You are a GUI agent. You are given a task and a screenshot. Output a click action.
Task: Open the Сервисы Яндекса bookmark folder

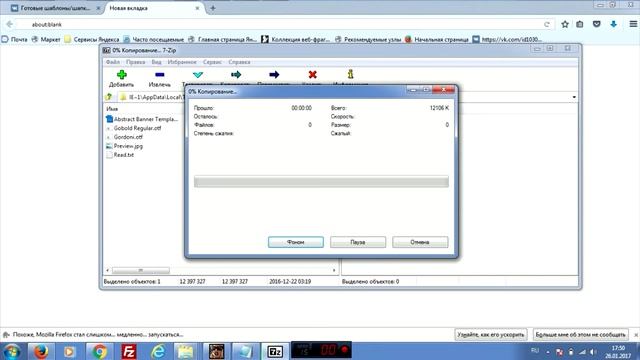(91, 40)
